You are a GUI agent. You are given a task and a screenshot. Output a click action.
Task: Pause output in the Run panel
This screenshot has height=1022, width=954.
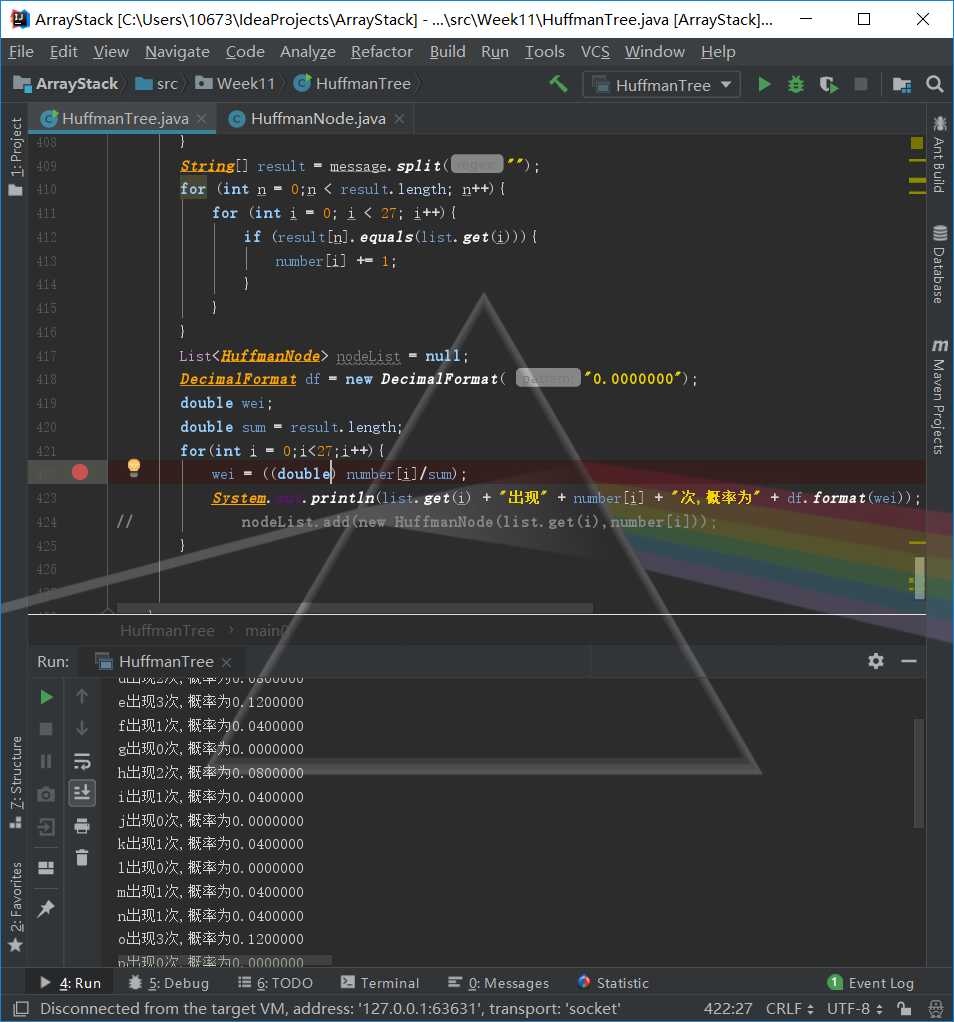tap(46, 761)
